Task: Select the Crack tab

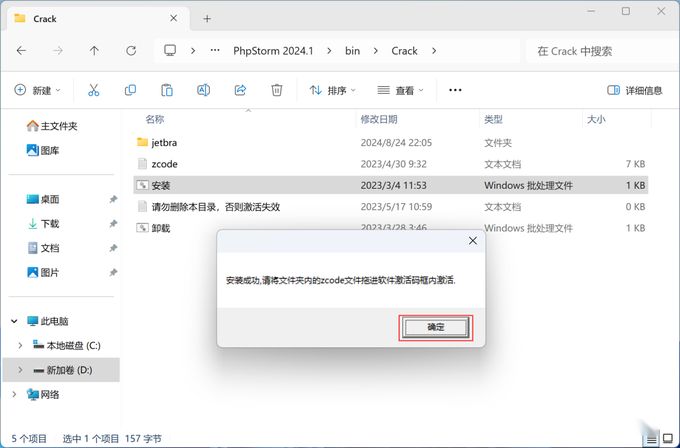Action: 98,19
